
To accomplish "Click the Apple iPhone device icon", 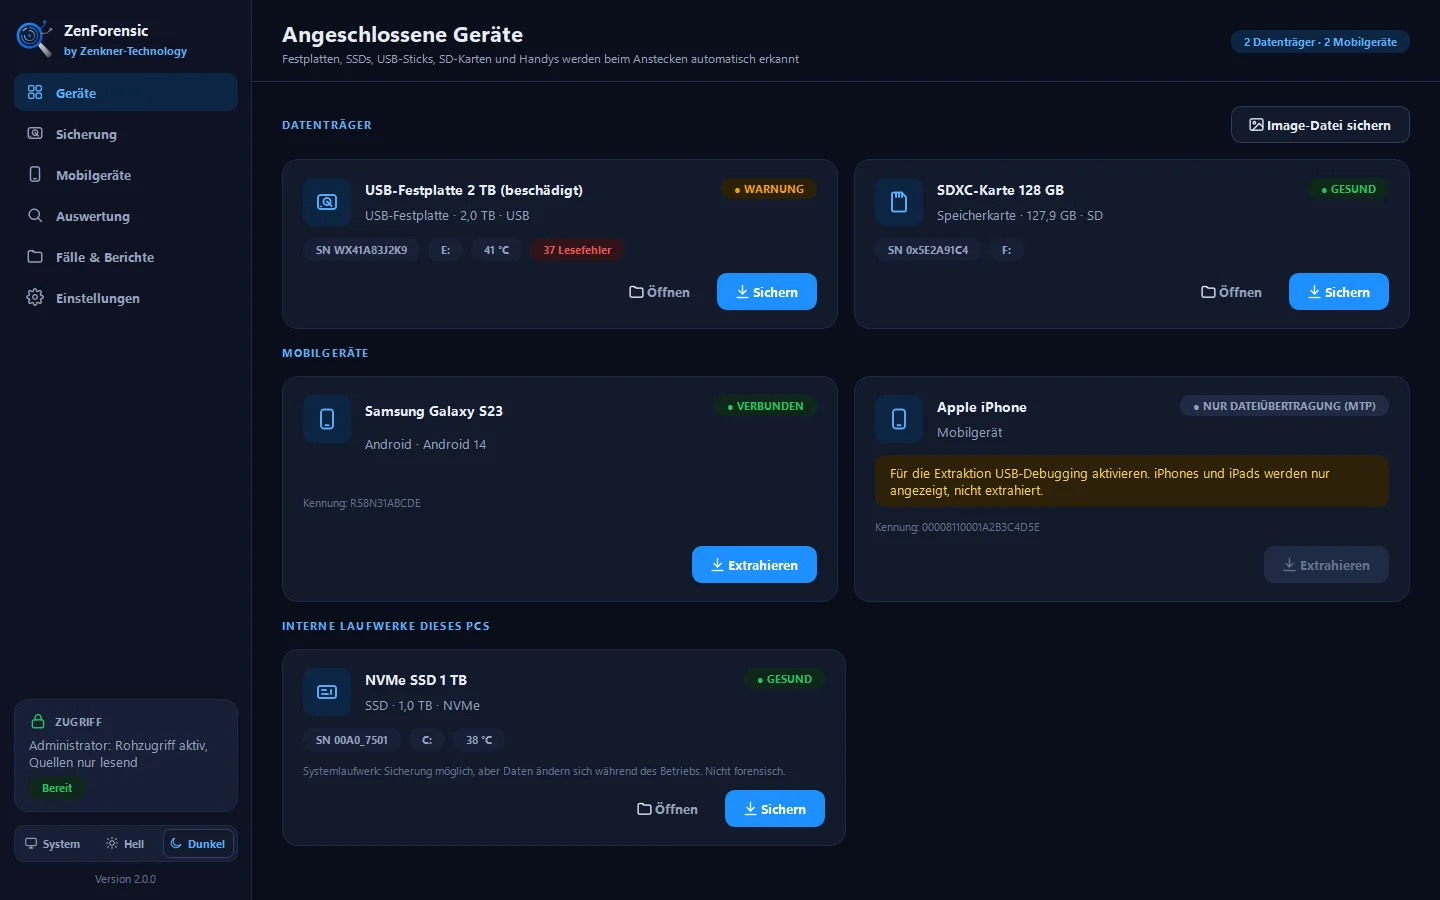I will coord(899,419).
